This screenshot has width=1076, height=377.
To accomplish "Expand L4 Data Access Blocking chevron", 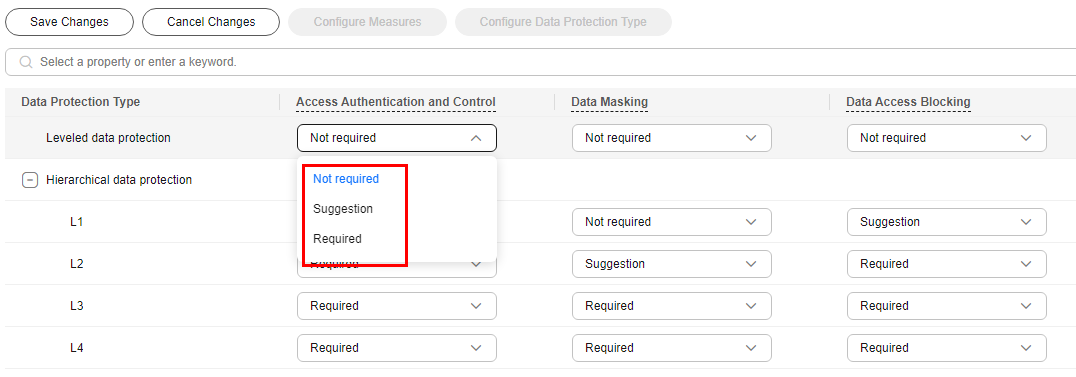I will (x=1026, y=347).
